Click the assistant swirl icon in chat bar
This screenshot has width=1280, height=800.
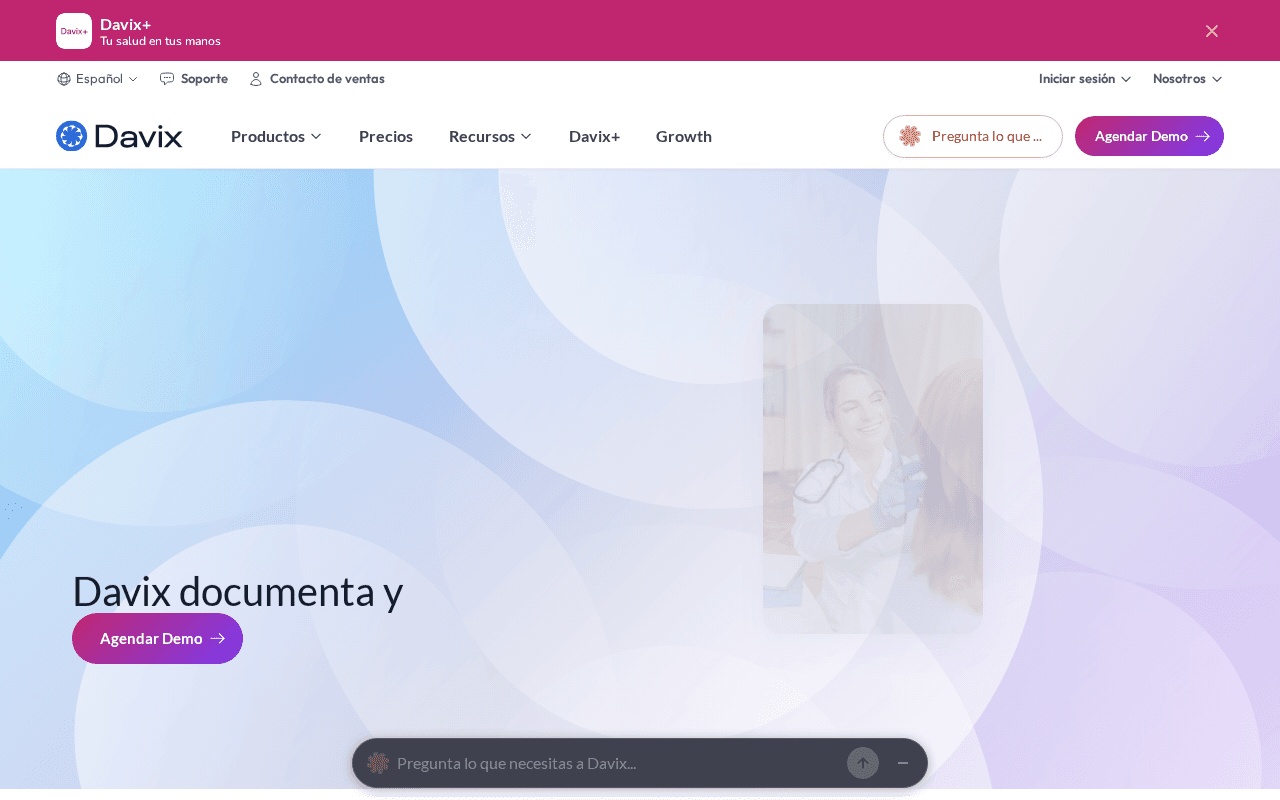tap(378, 763)
